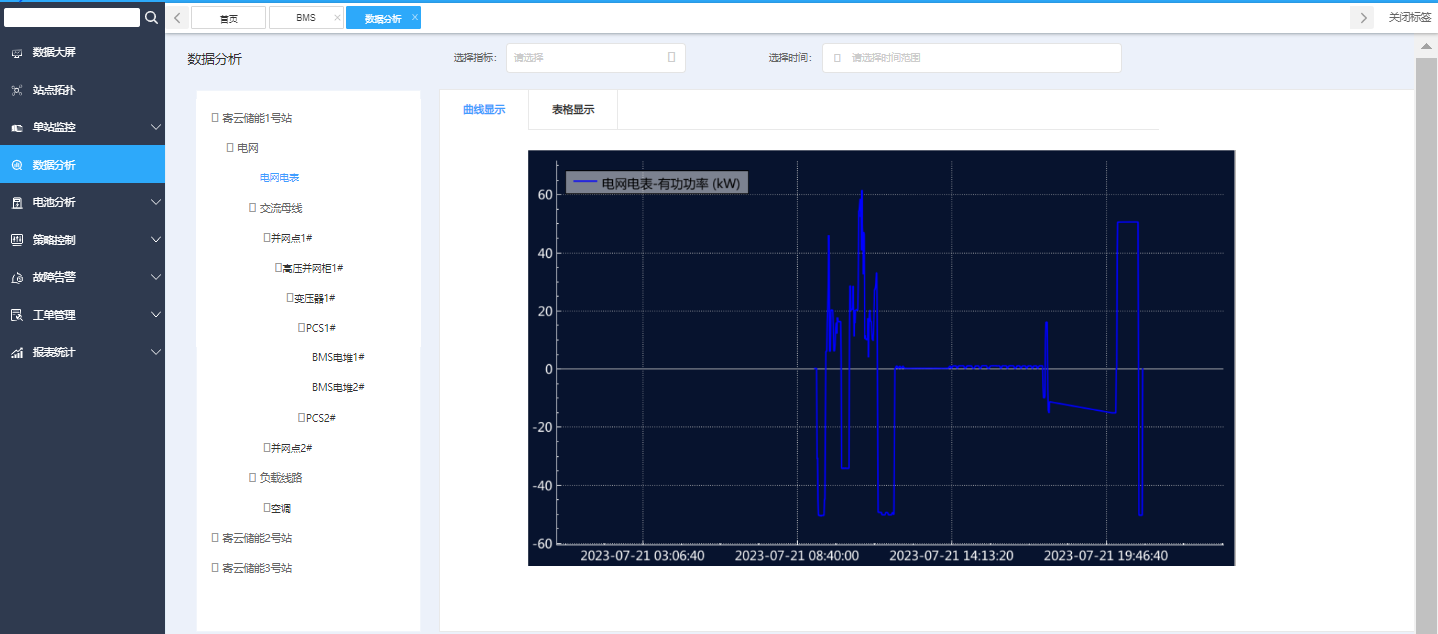Screen dimensions: 1438x634
Task: Click the 故障告警 alarm icon in the sidebar
Action: 17,277
